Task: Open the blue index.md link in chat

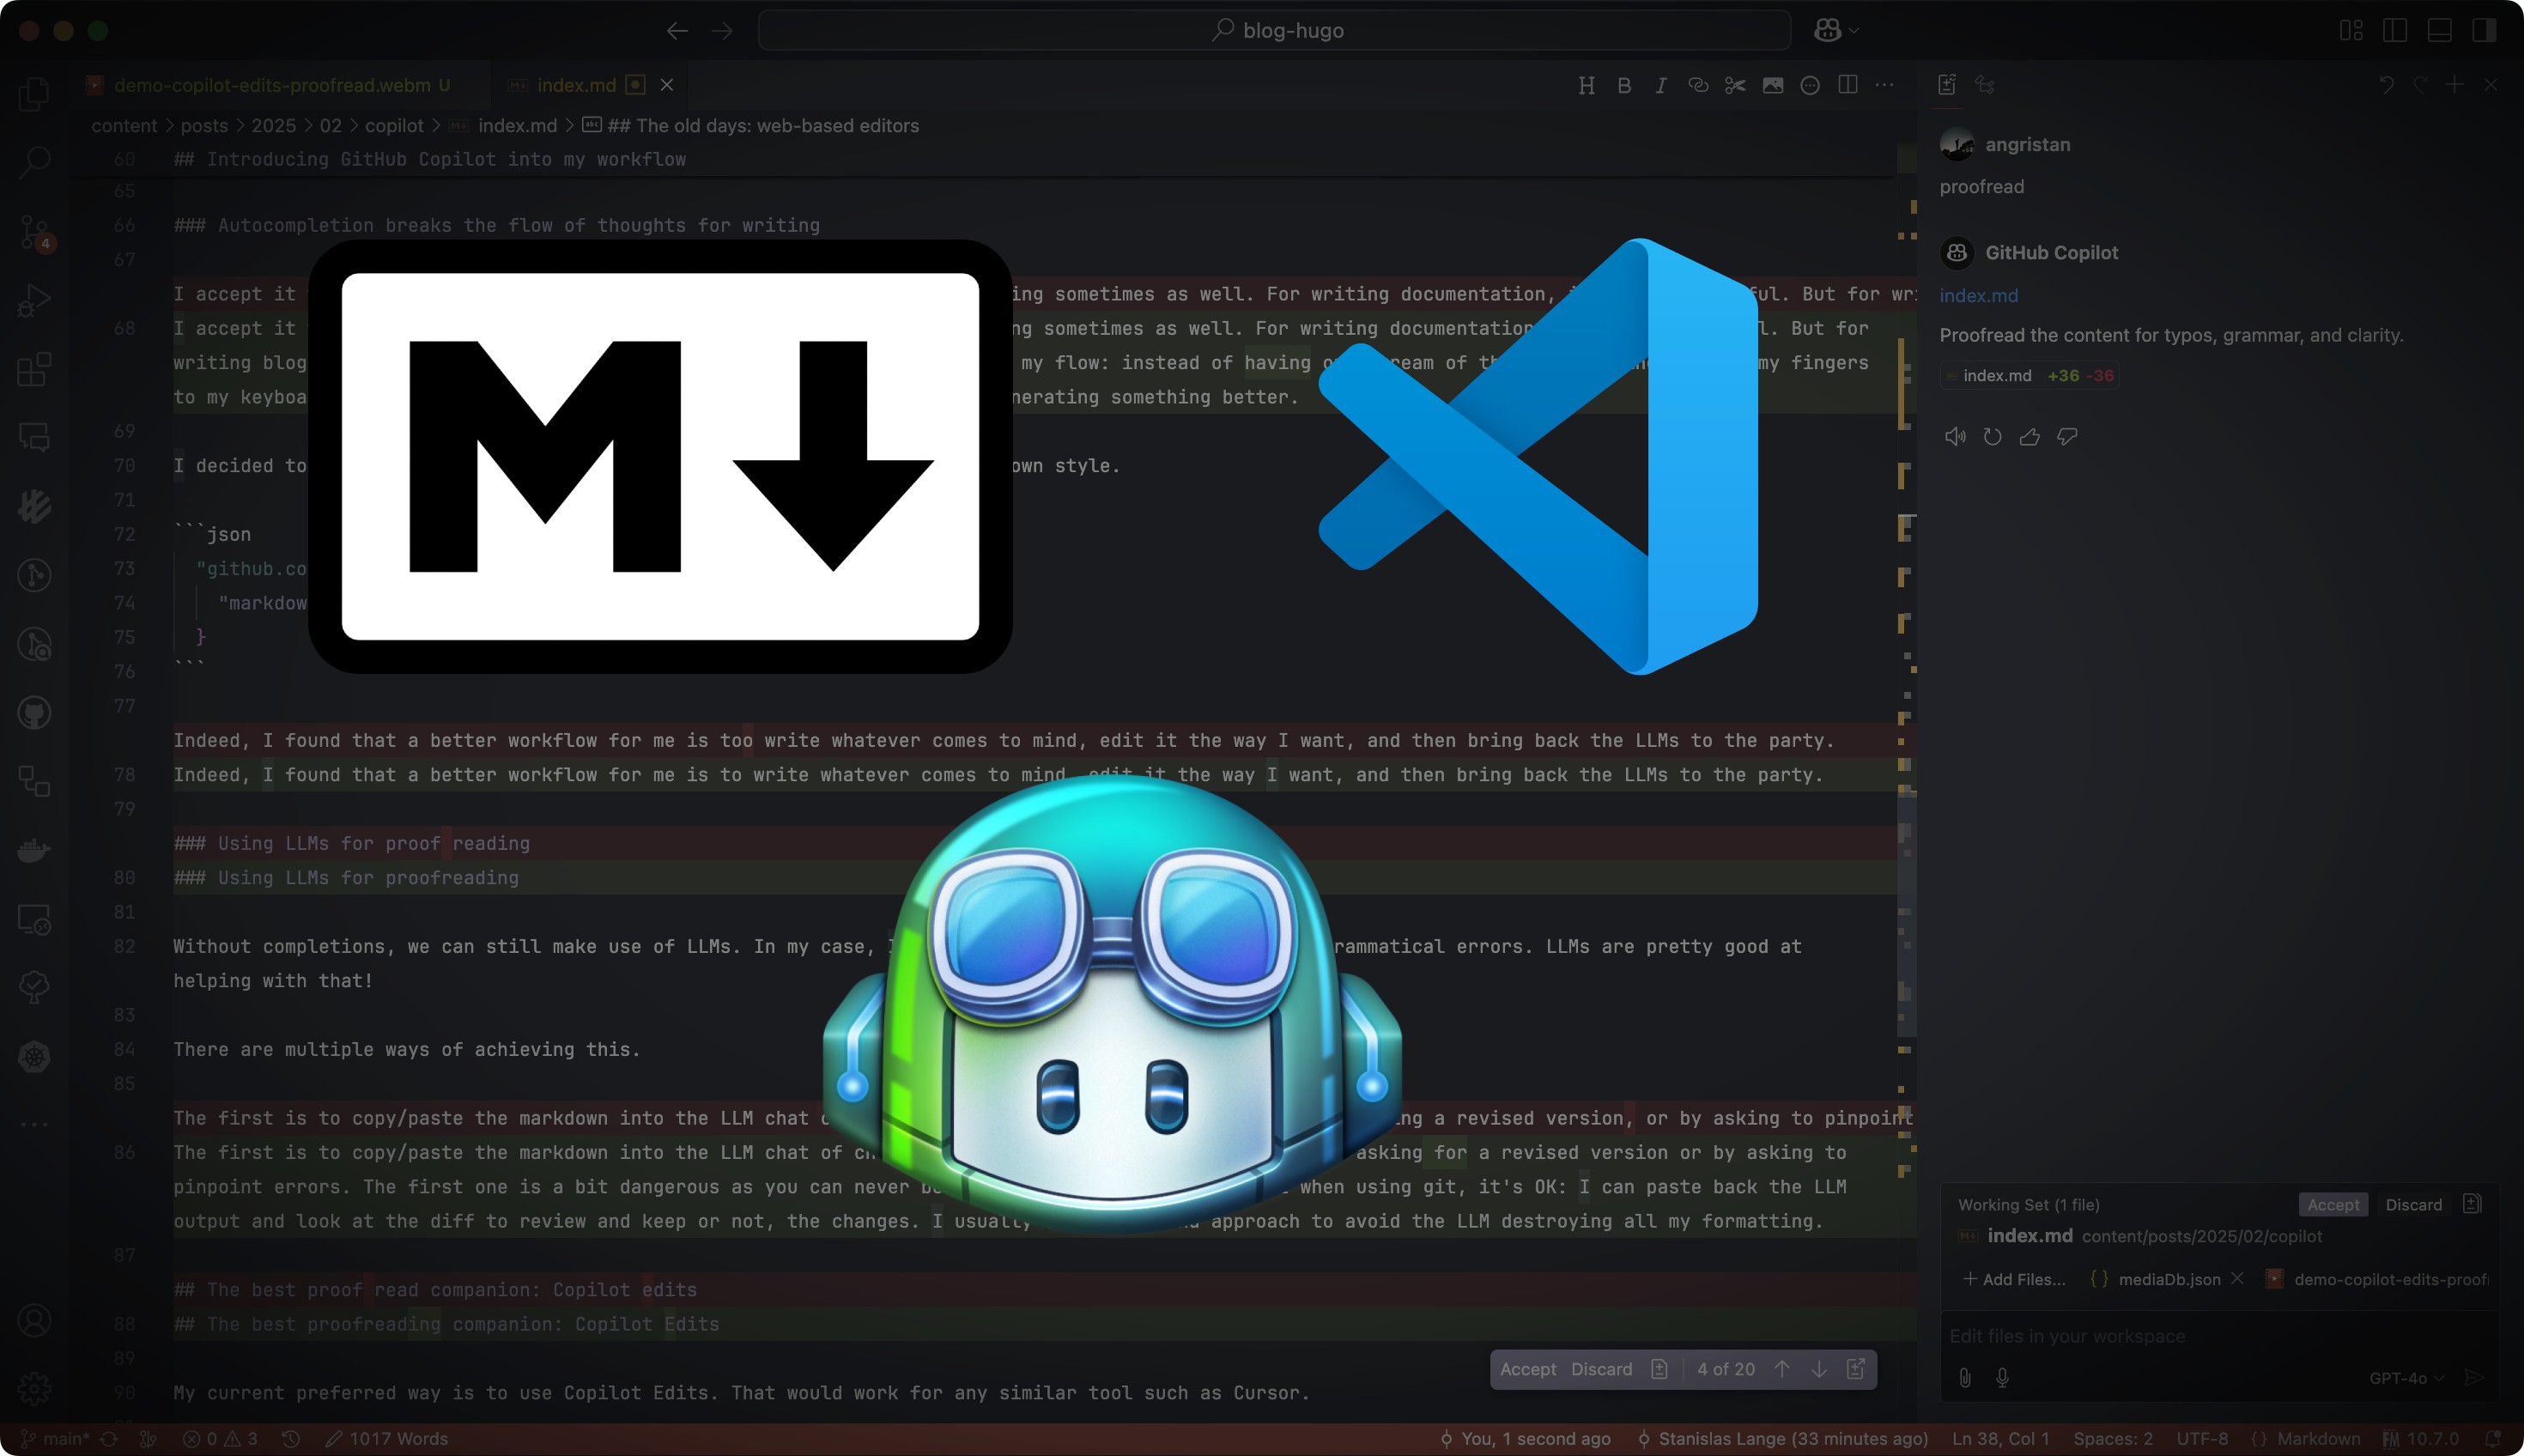Action: [x=1978, y=296]
